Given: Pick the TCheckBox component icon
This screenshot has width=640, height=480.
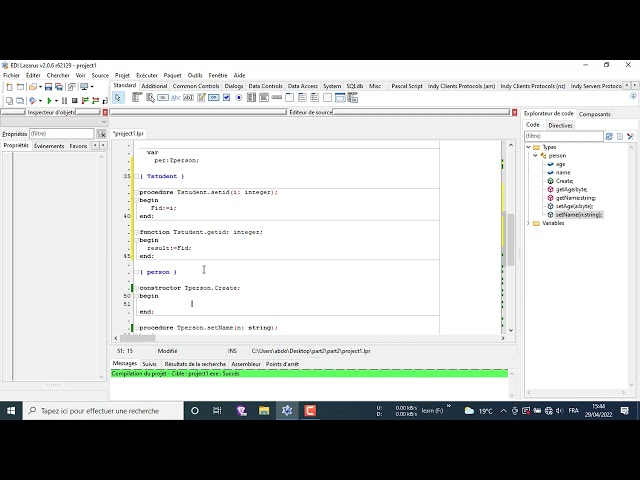Looking at the screenshot, I should (227, 98).
